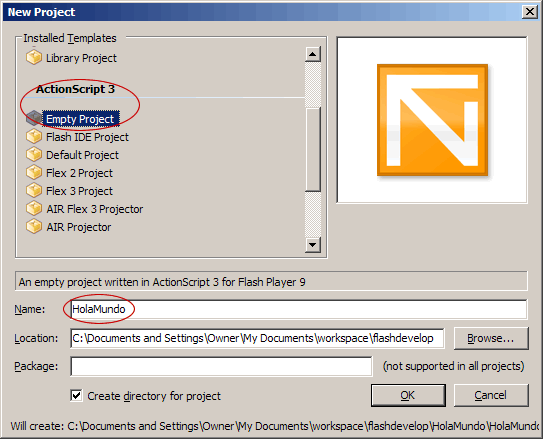Select the AIR Projector template label
The image size is (543, 439).
(x=79, y=227)
